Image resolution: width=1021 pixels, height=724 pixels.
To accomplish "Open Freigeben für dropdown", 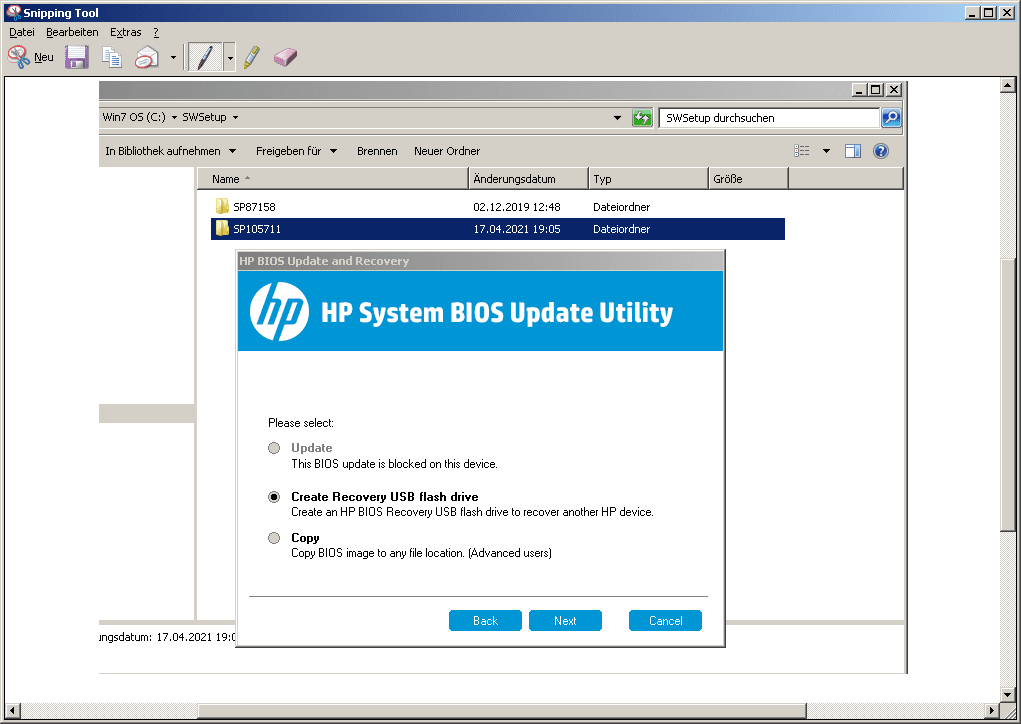I will click(x=296, y=151).
